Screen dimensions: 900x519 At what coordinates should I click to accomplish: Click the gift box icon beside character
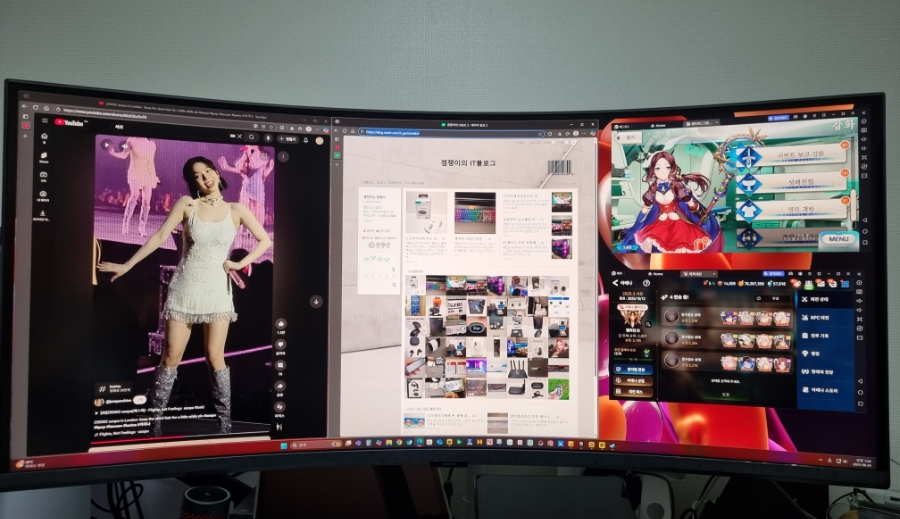tap(702, 245)
